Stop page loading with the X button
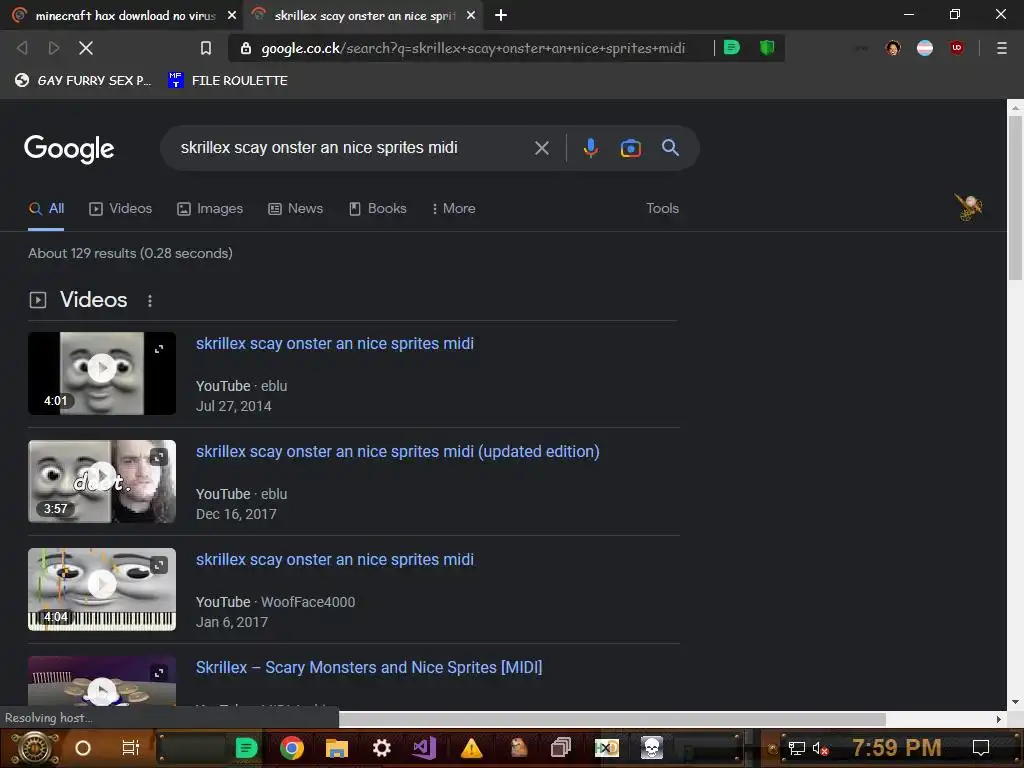 [86, 48]
